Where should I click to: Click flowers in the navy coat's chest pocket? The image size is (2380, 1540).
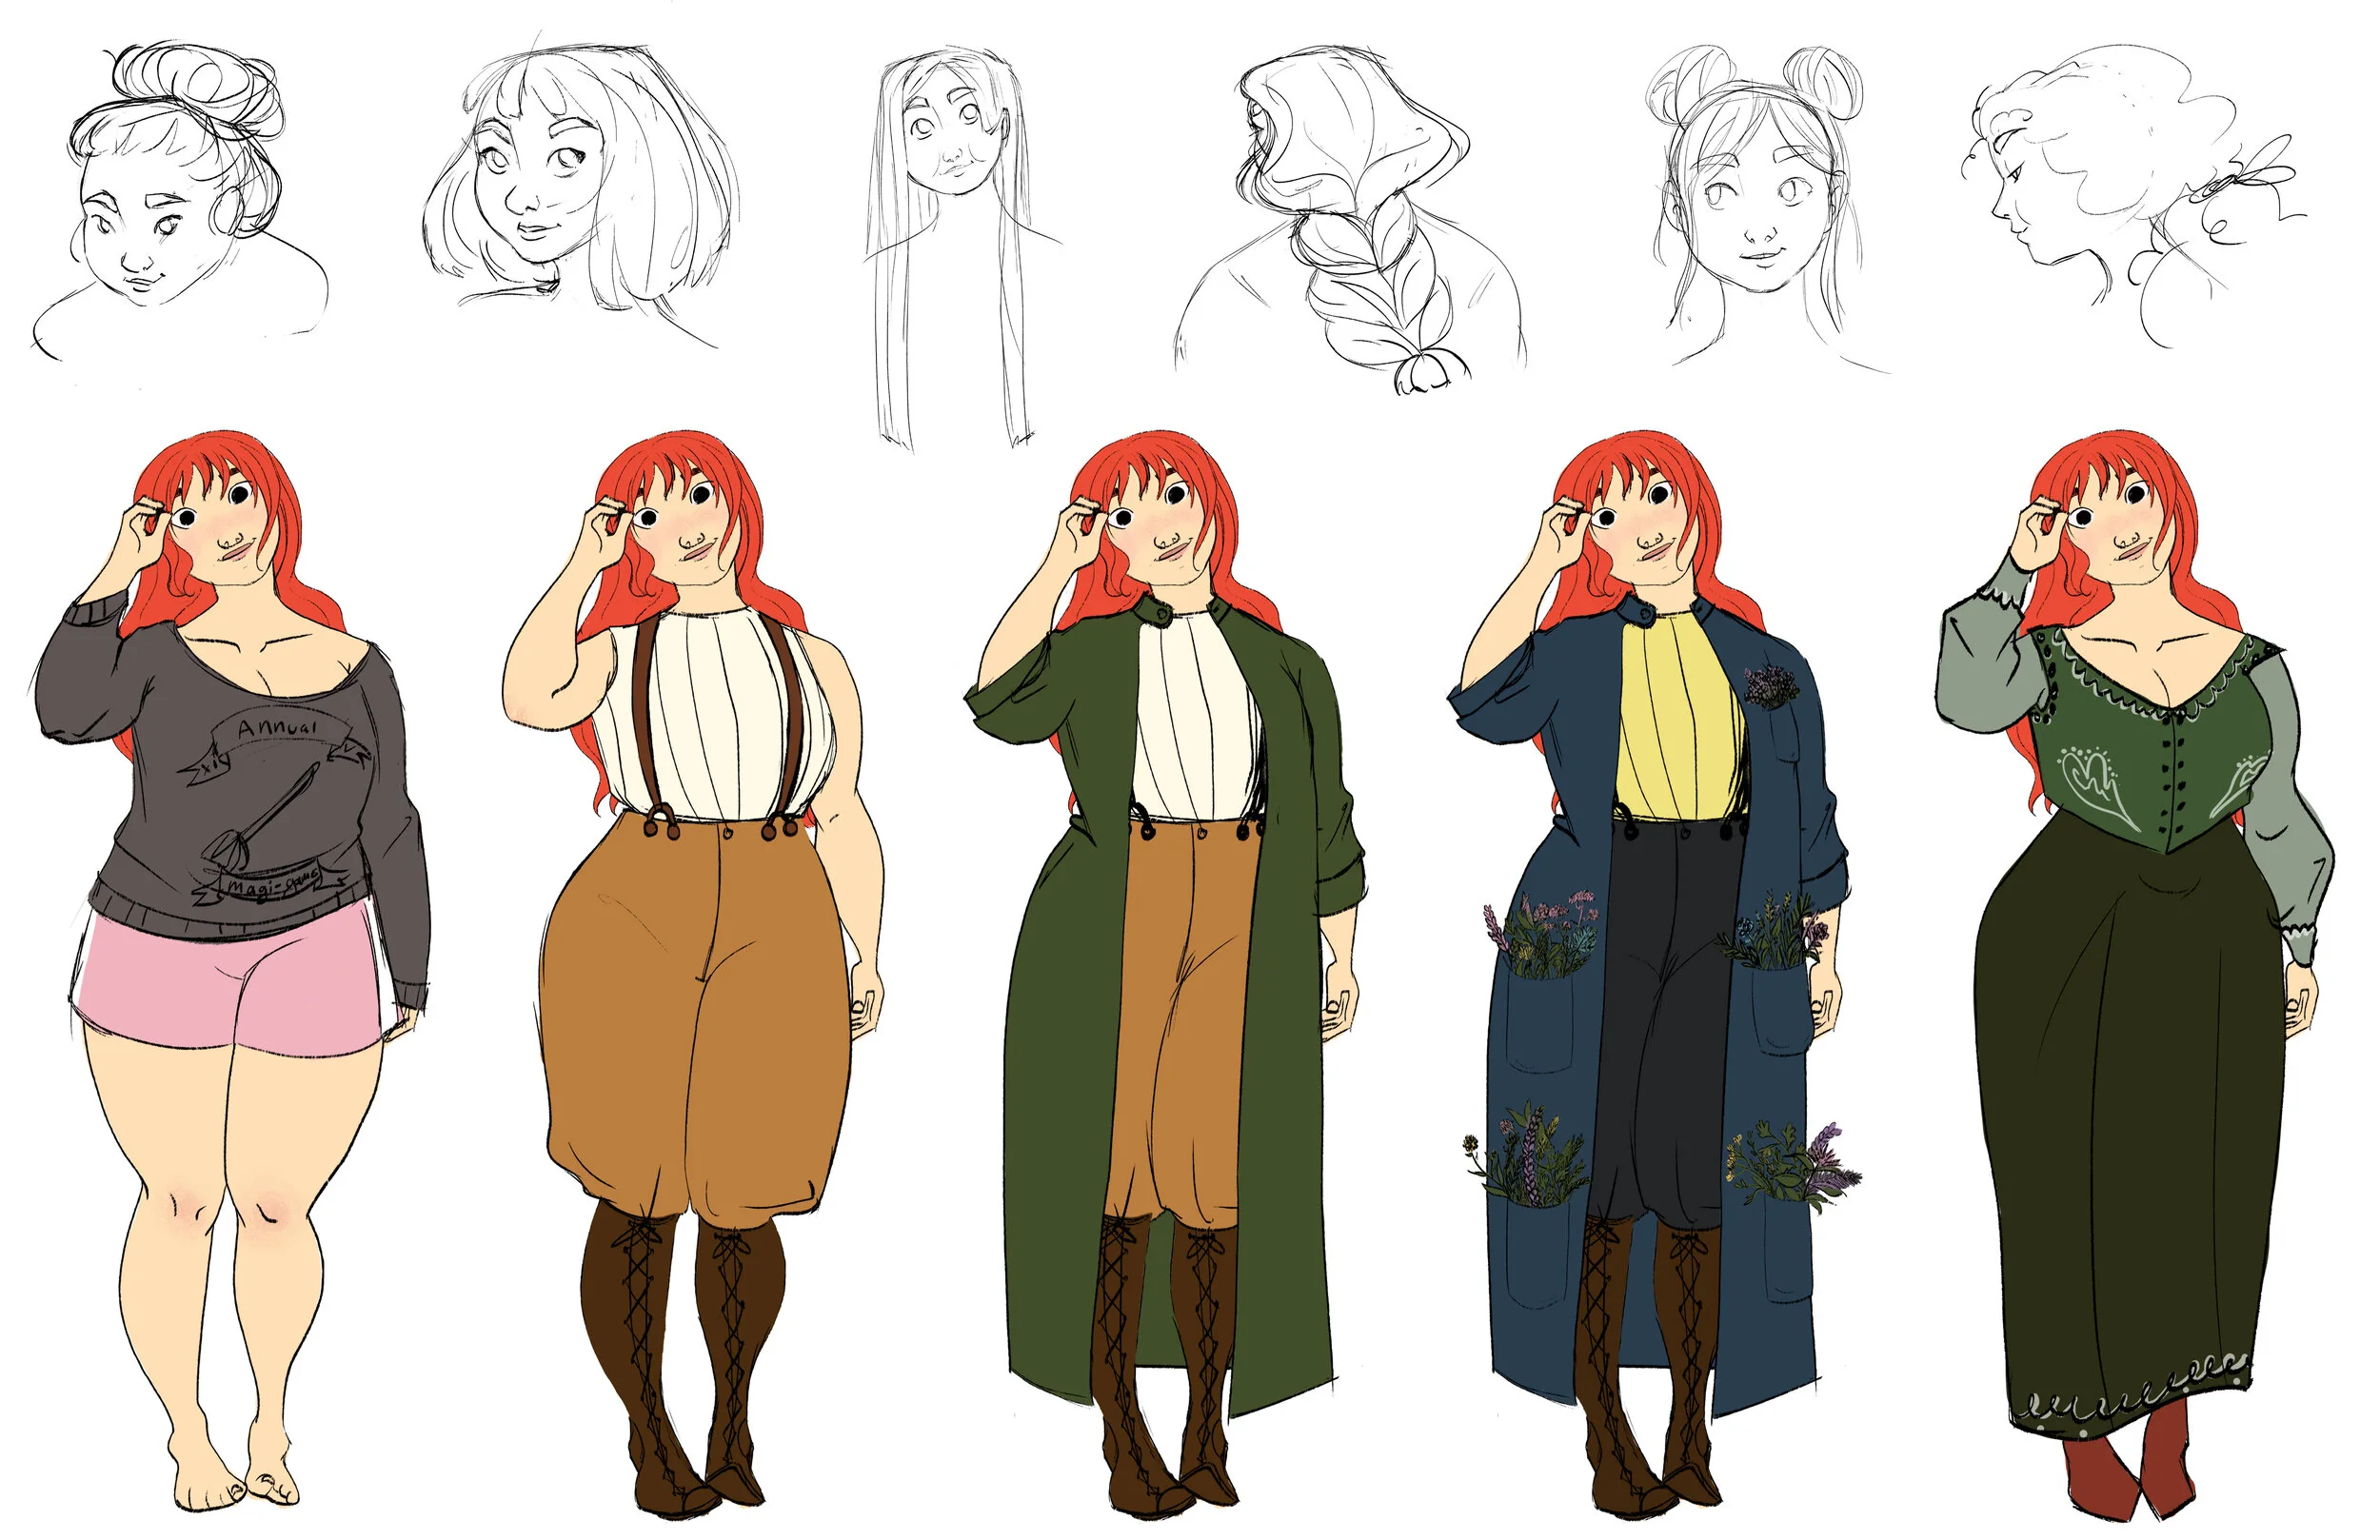(x=1770, y=687)
